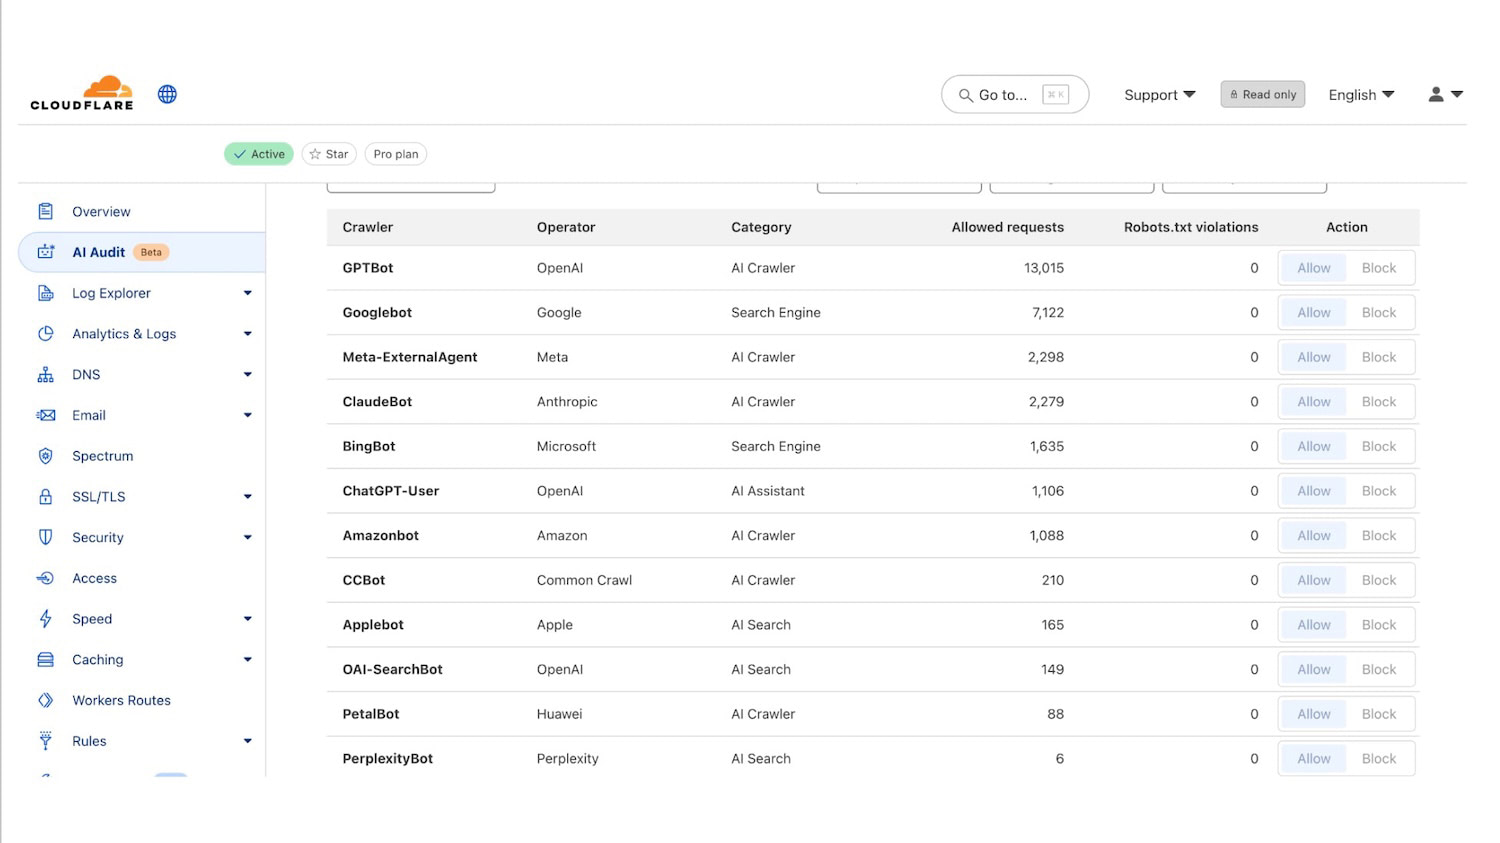
Task: Open the English language dropdown
Action: click(x=1360, y=94)
